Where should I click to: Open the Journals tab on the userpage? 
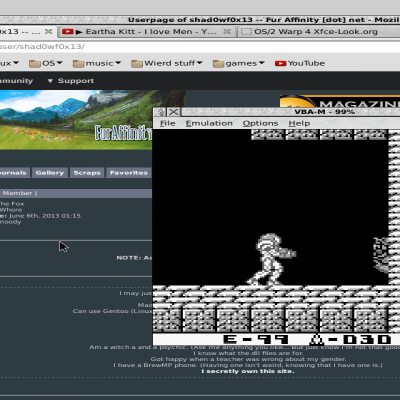point(14,173)
